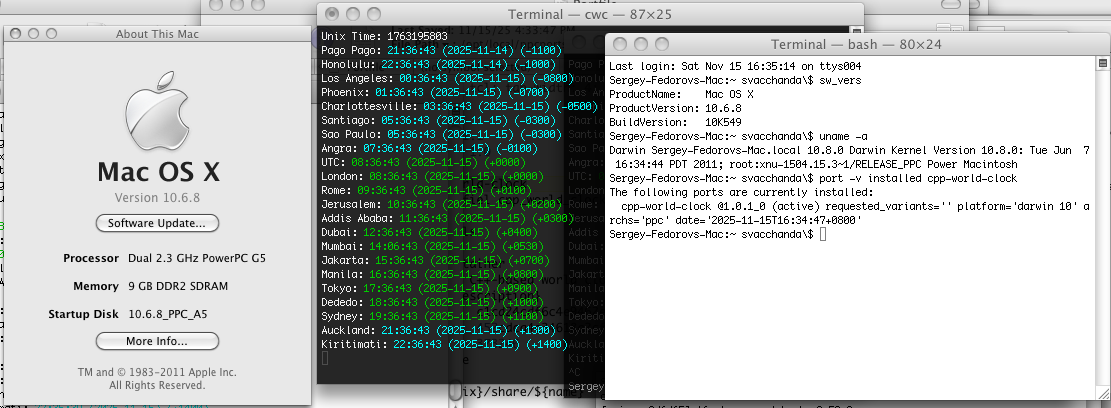Click the Rome time row
Image resolution: width=1111 pixels, height=408 pixels.
(426, 191)
